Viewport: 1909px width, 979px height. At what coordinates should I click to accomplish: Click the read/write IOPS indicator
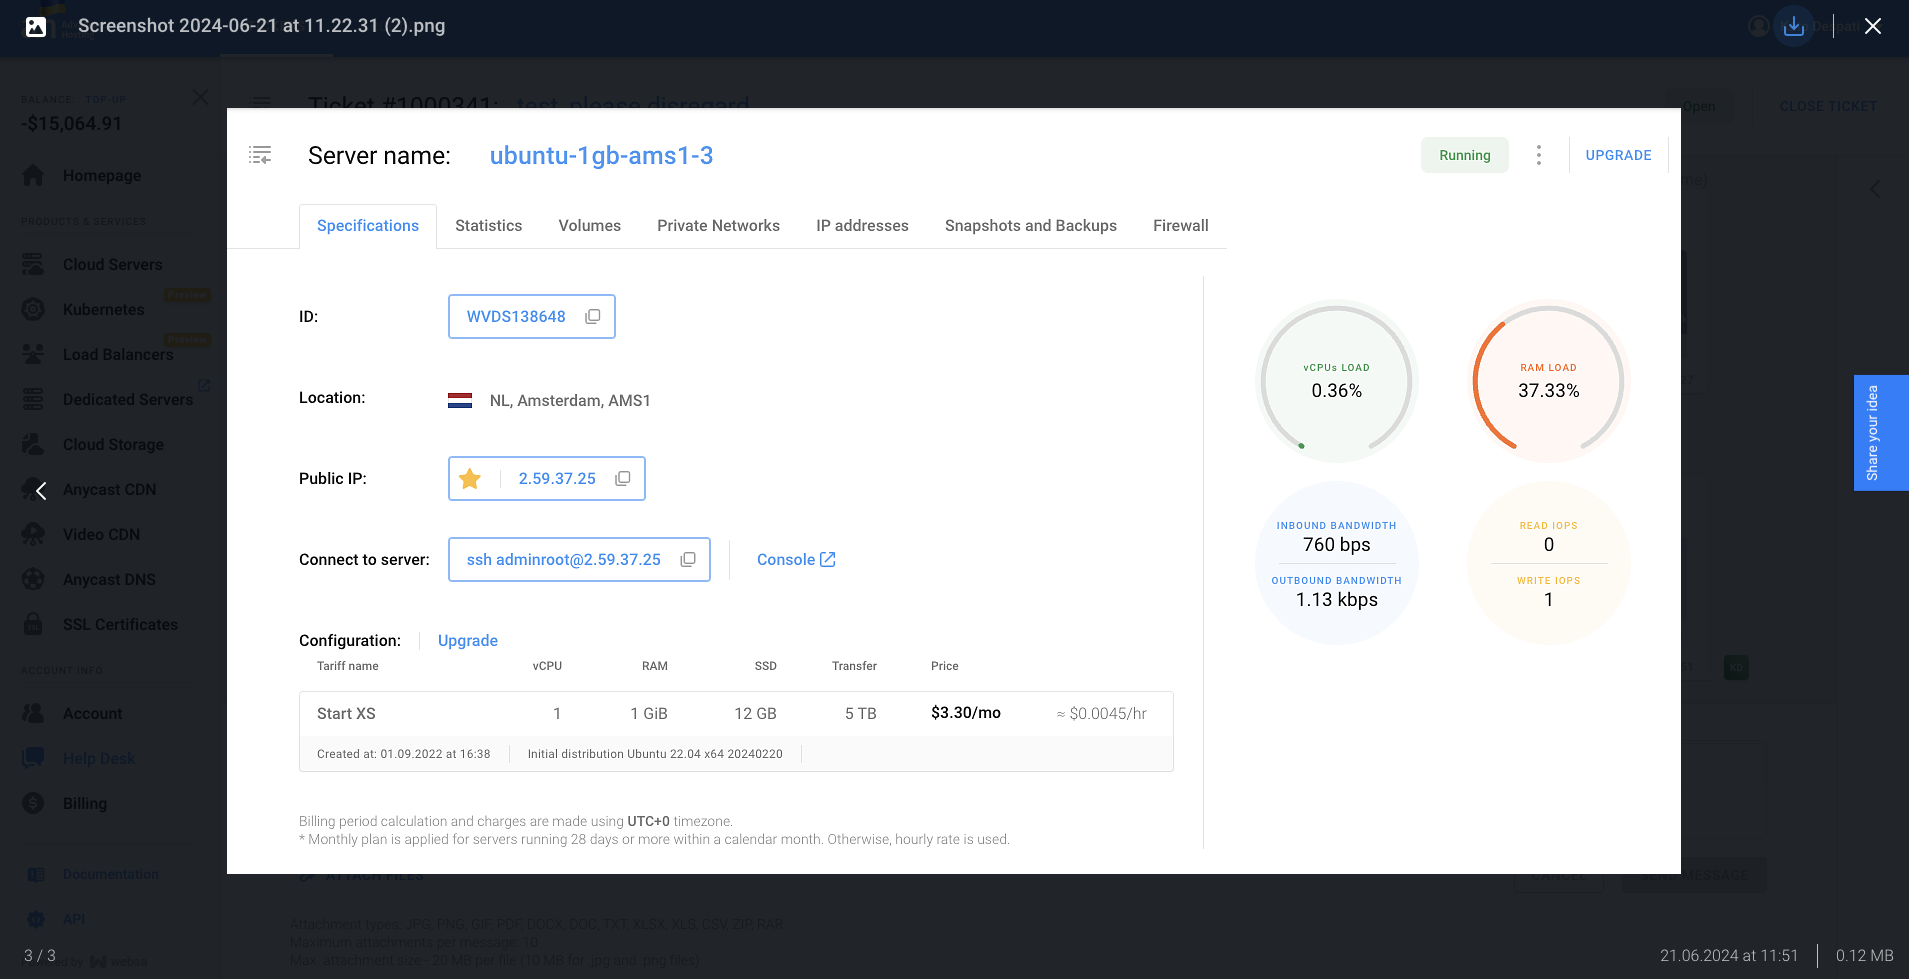click(x=1549, y=563)
